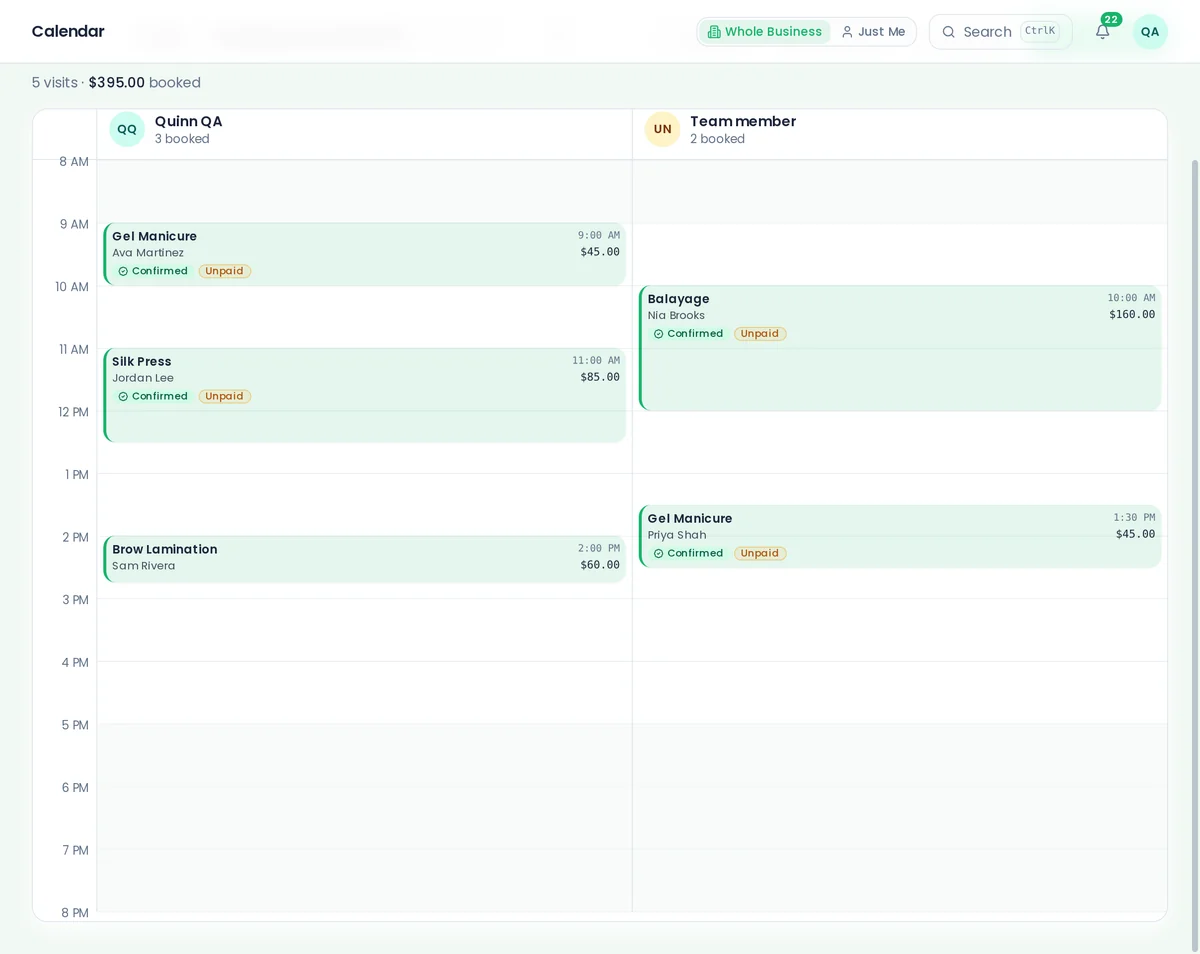Click Unpaid badge on Silk Press appointment
The image size is (1200, 954).
click(x=225, y=396)
